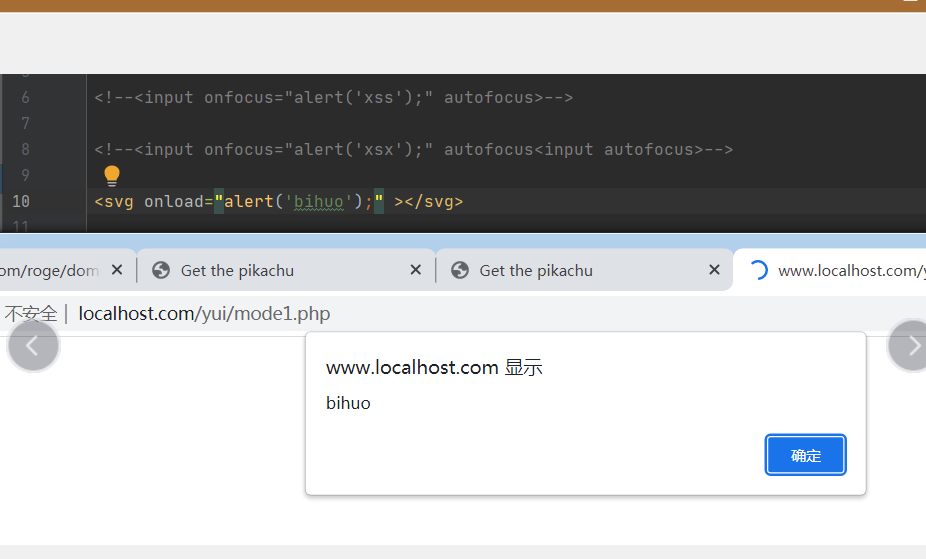
Task: Click line number 8 in editor gutter
Action: (25, 149)
